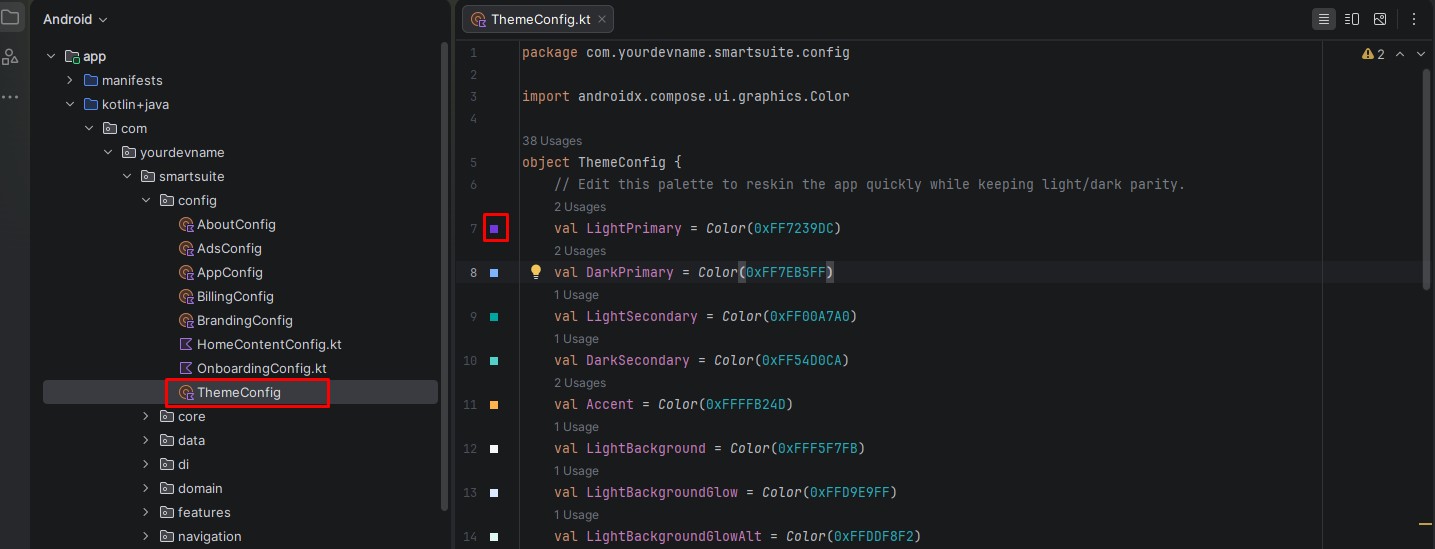Click the import Color statement

(685, 96)
